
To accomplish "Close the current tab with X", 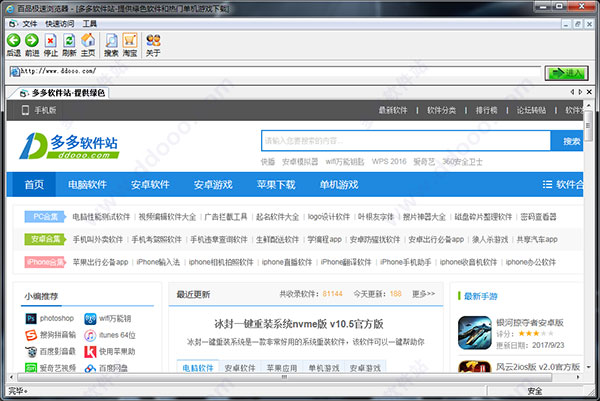I will [589, 92].
